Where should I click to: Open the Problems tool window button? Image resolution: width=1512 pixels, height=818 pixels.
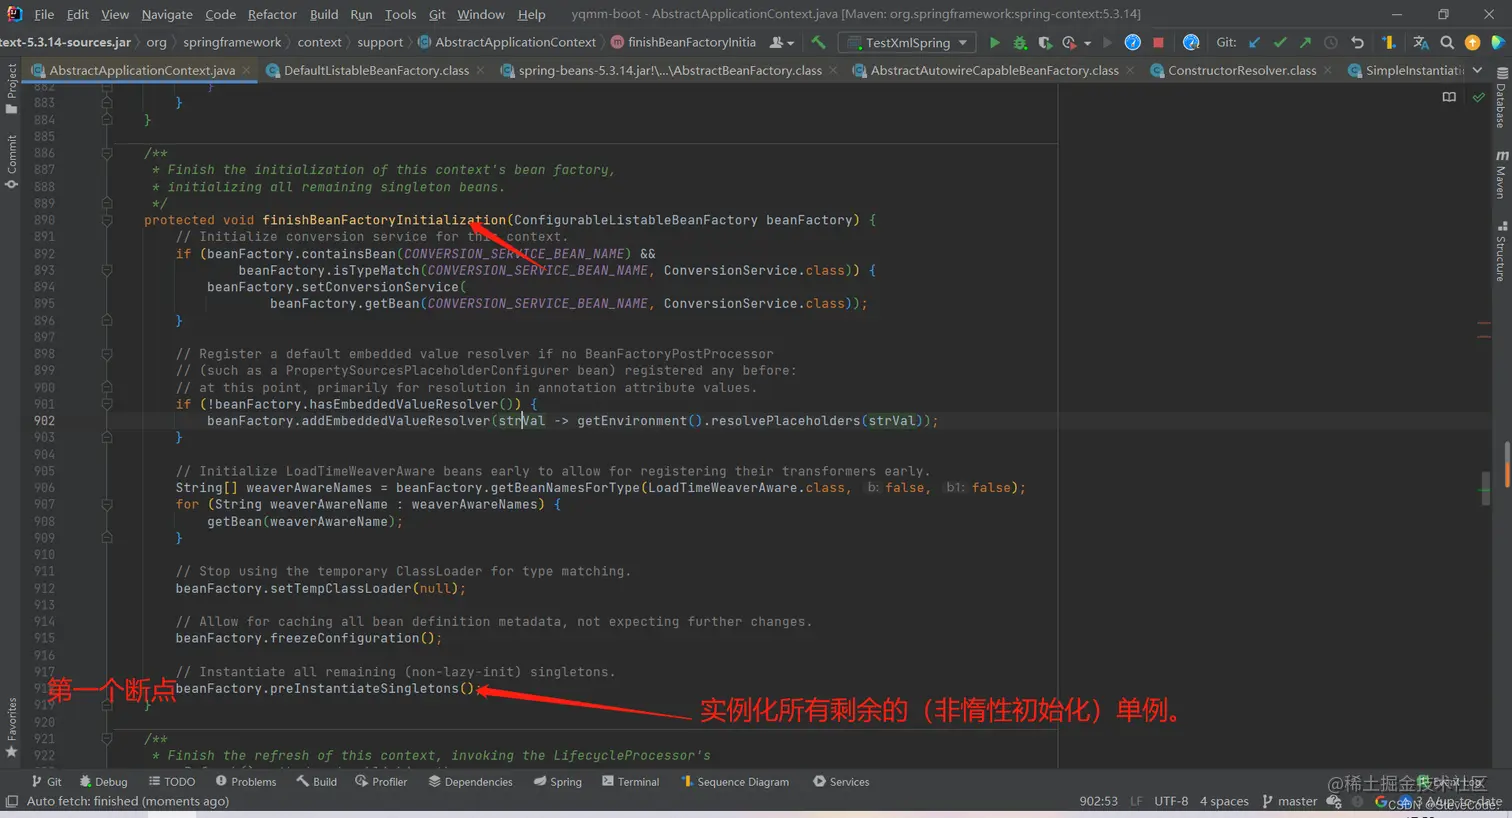(245, 782)
